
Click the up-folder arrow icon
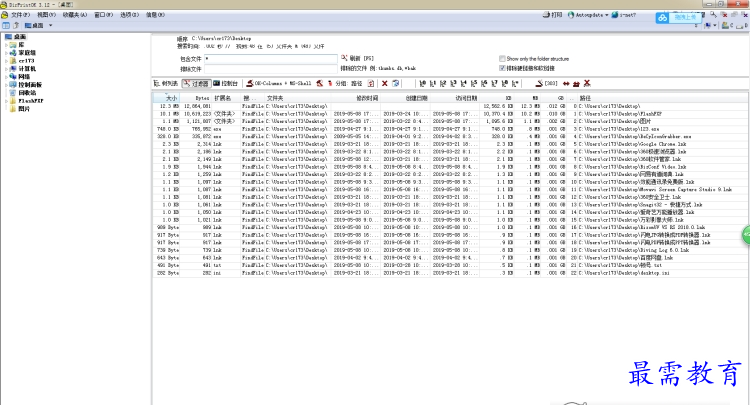coord(16,25)
